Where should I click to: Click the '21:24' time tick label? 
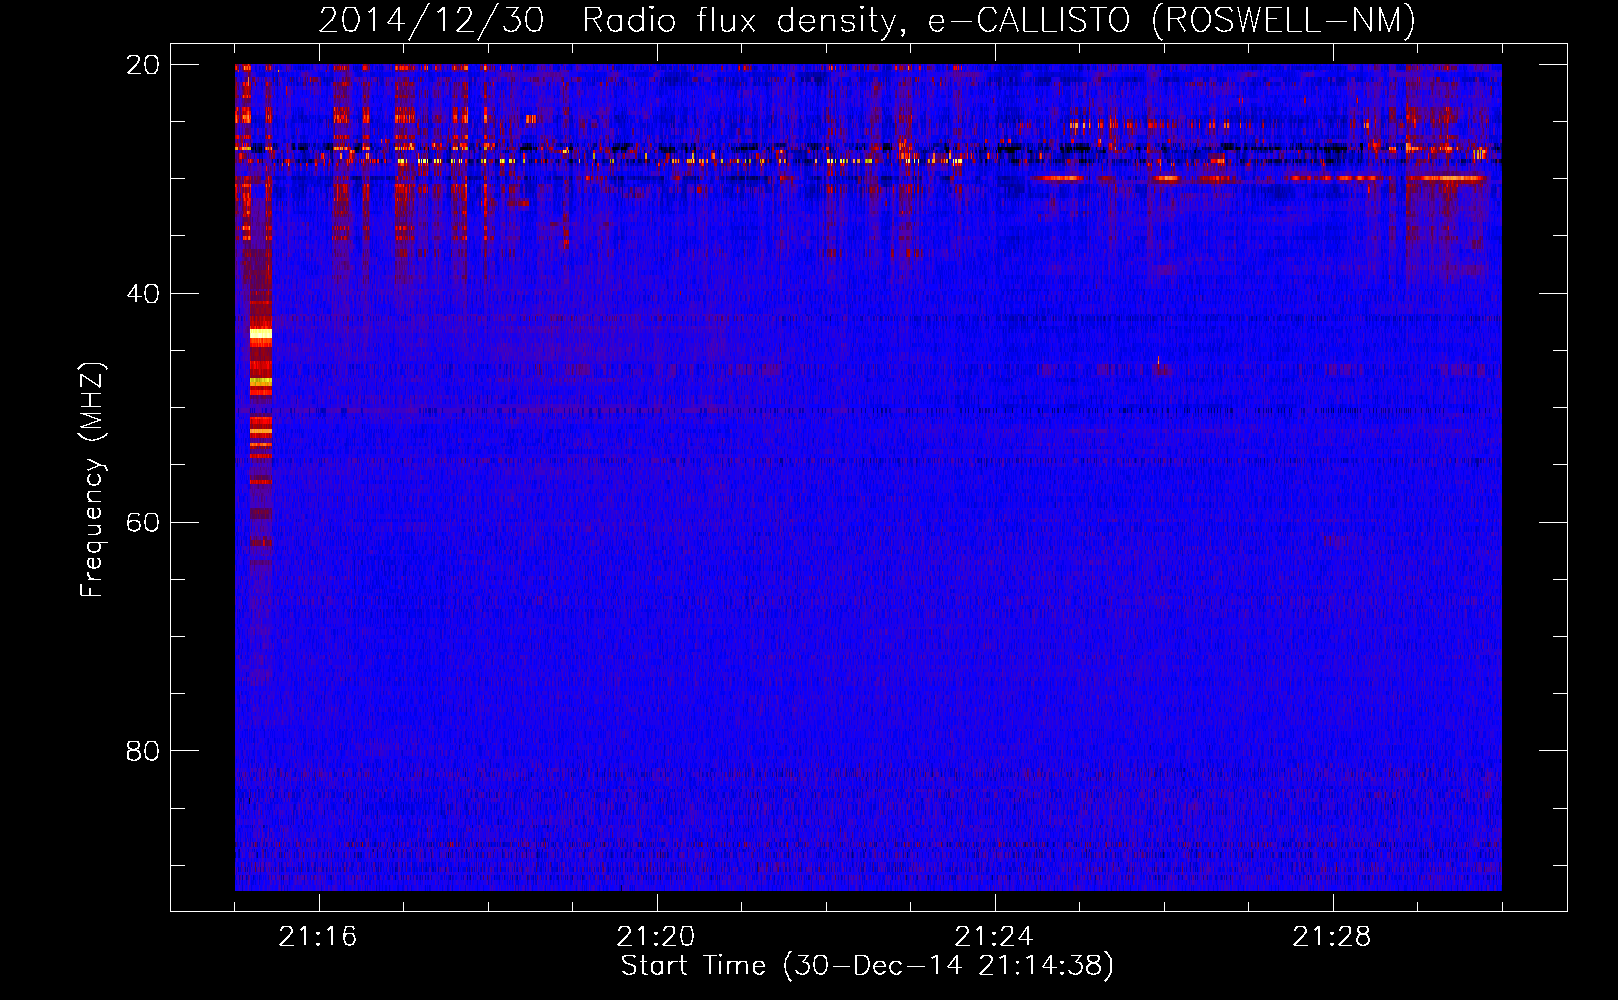pos(994,937)
